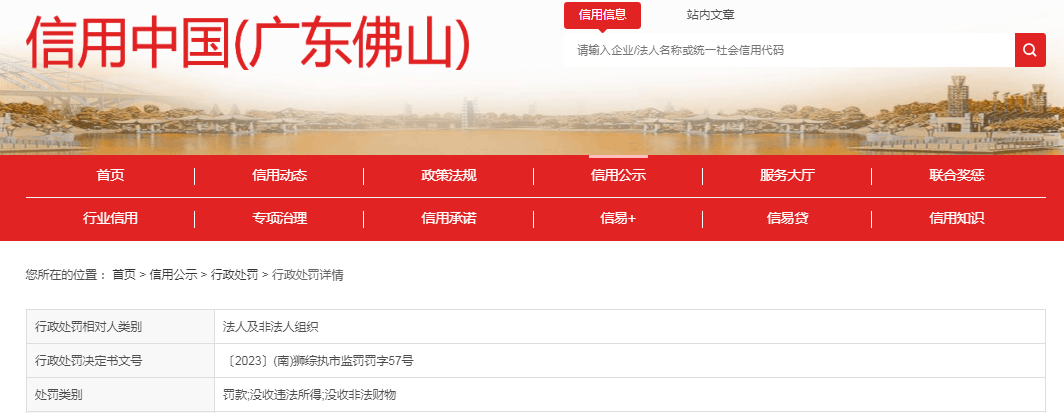Click the 处罚类别 row label

(58, 395)
